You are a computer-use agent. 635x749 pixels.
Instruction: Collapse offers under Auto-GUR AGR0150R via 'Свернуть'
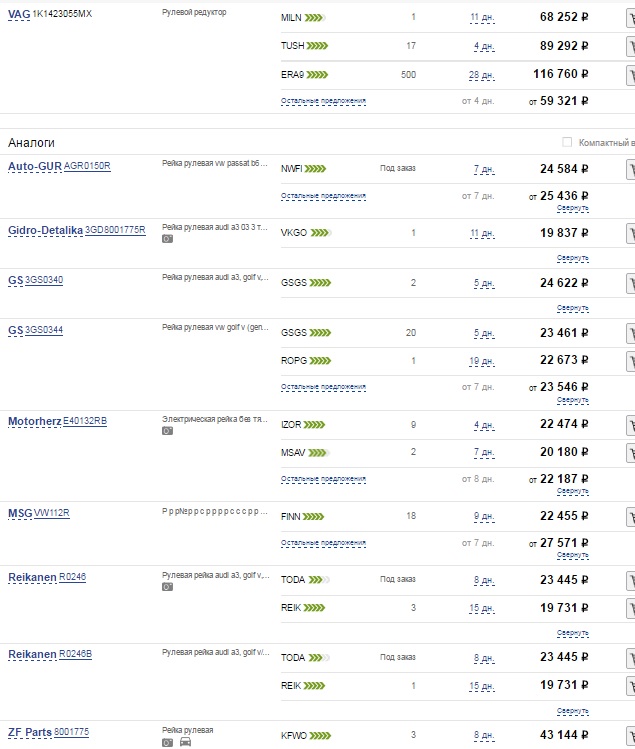click(x=572, y=208)
